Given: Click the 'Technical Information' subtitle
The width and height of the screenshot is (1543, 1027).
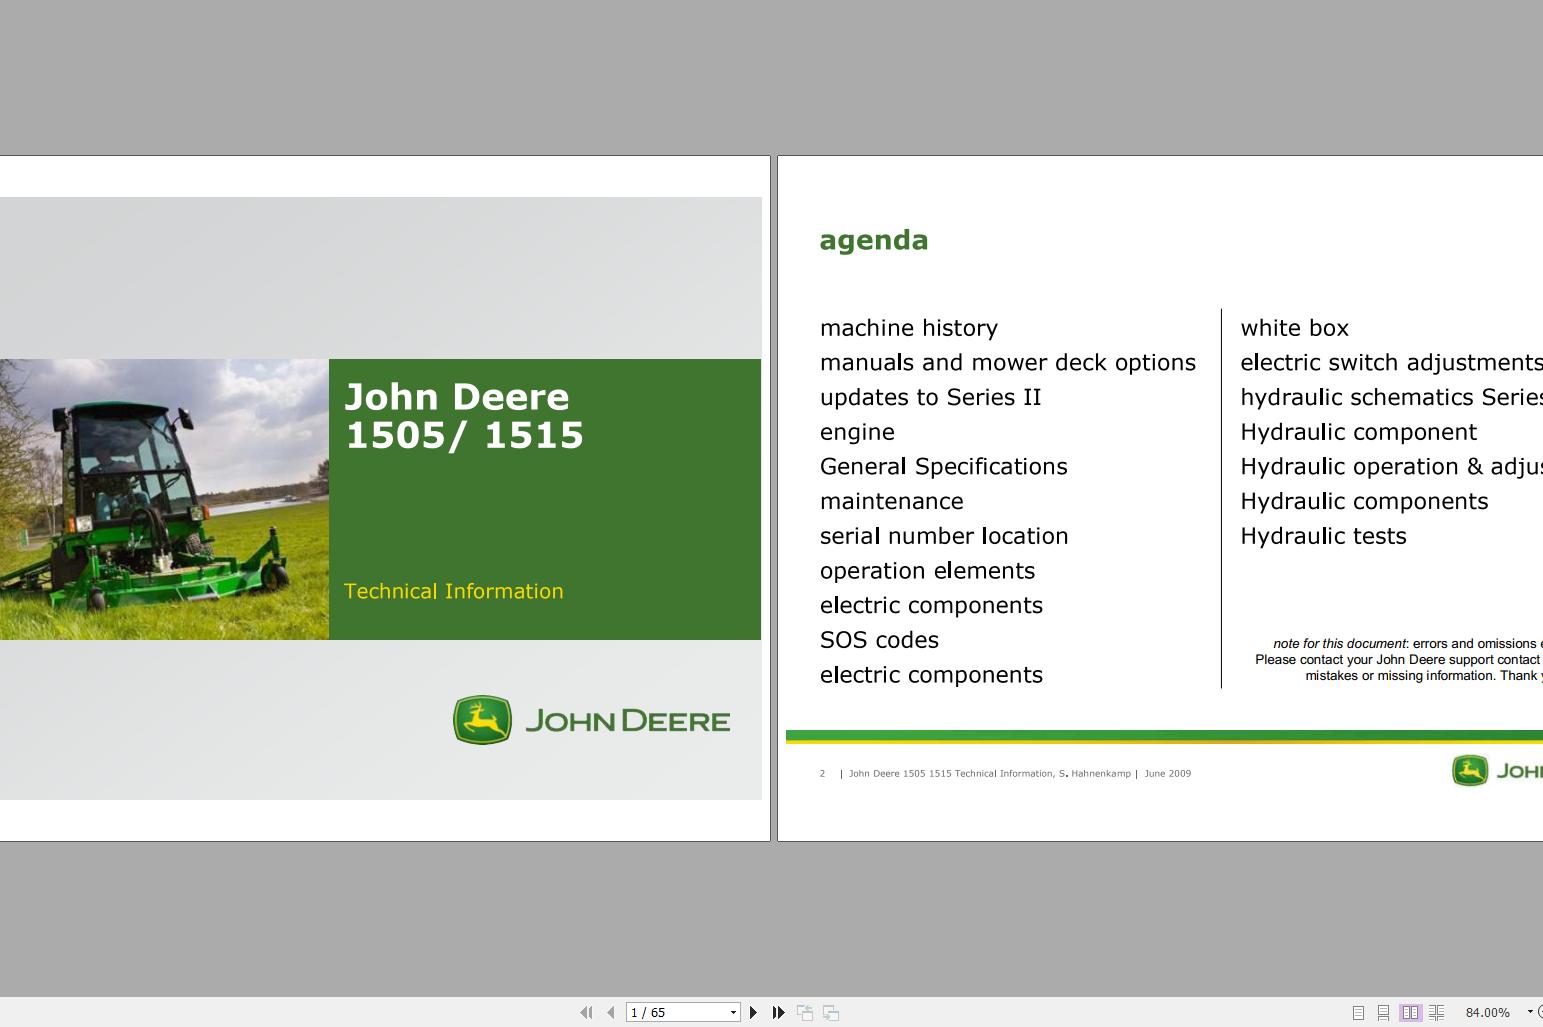Looking at the screenshot, I should point(453,591).
